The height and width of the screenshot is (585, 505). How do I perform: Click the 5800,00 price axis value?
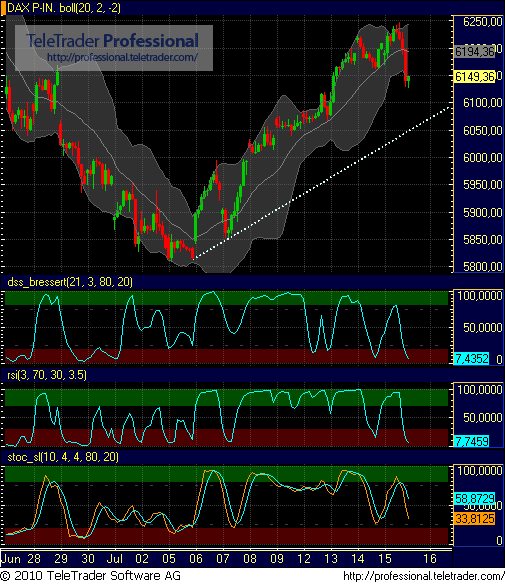coord(483,266)
